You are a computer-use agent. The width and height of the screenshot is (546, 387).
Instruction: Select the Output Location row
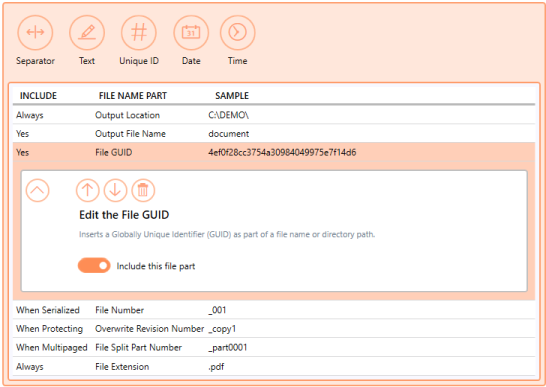(x=274, y=115)
